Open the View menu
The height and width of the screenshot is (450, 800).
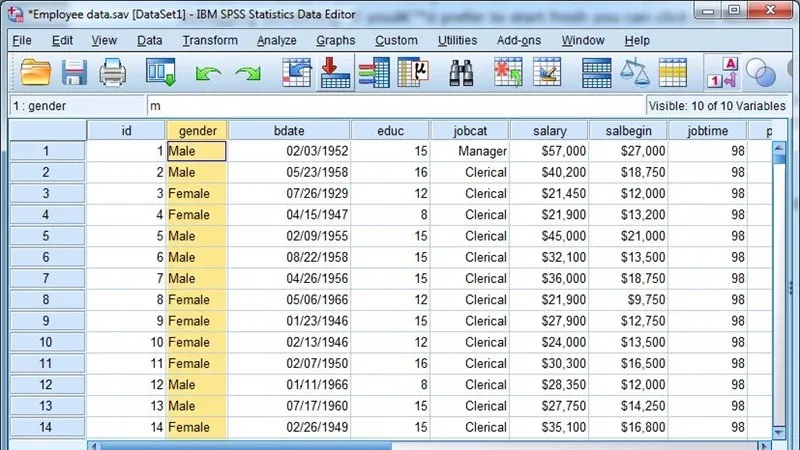[104, 40]
